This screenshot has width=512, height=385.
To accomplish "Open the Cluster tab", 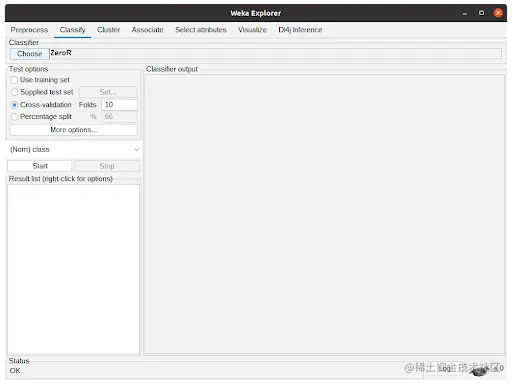I will pyautogui.click(x=108, y=30).
